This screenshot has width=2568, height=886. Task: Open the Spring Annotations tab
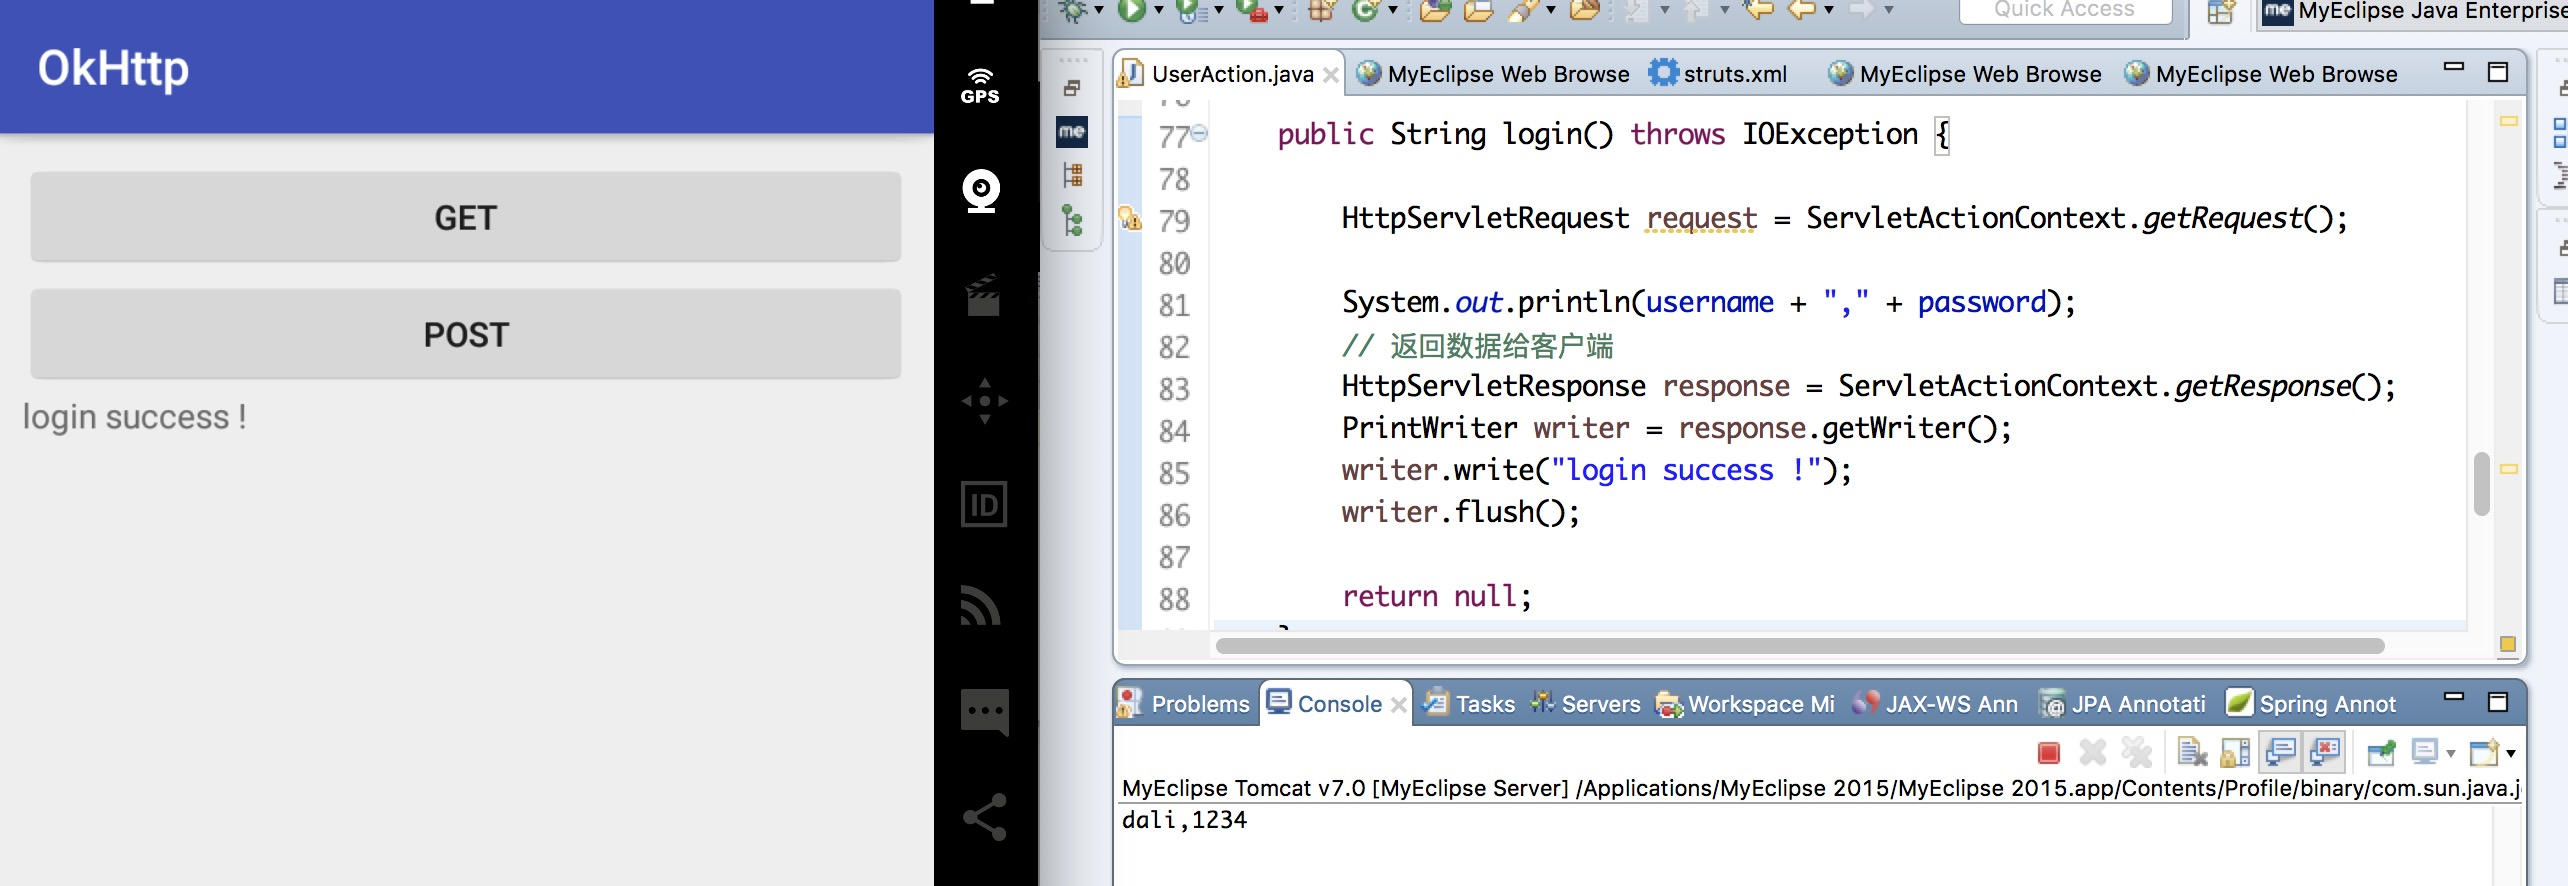point(2311,704)
